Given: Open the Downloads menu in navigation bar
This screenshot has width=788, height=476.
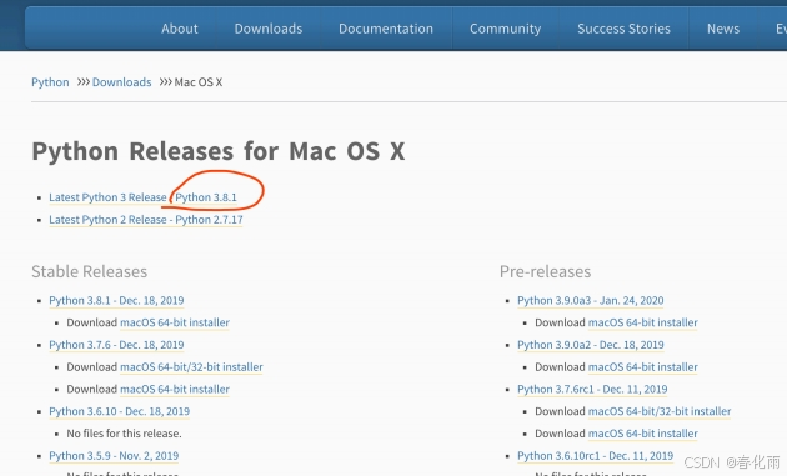Looking at the screenshot, I should coord(268,29).
